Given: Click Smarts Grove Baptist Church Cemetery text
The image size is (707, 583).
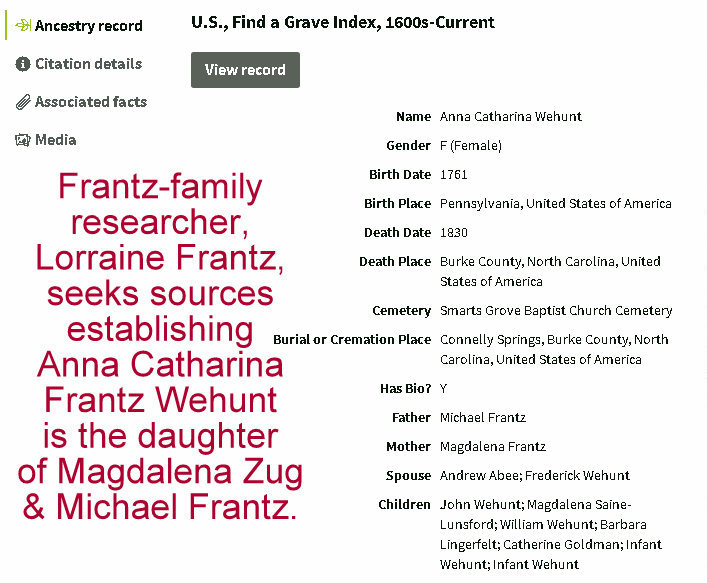Looking at the screenshot, I should [555, 311].
